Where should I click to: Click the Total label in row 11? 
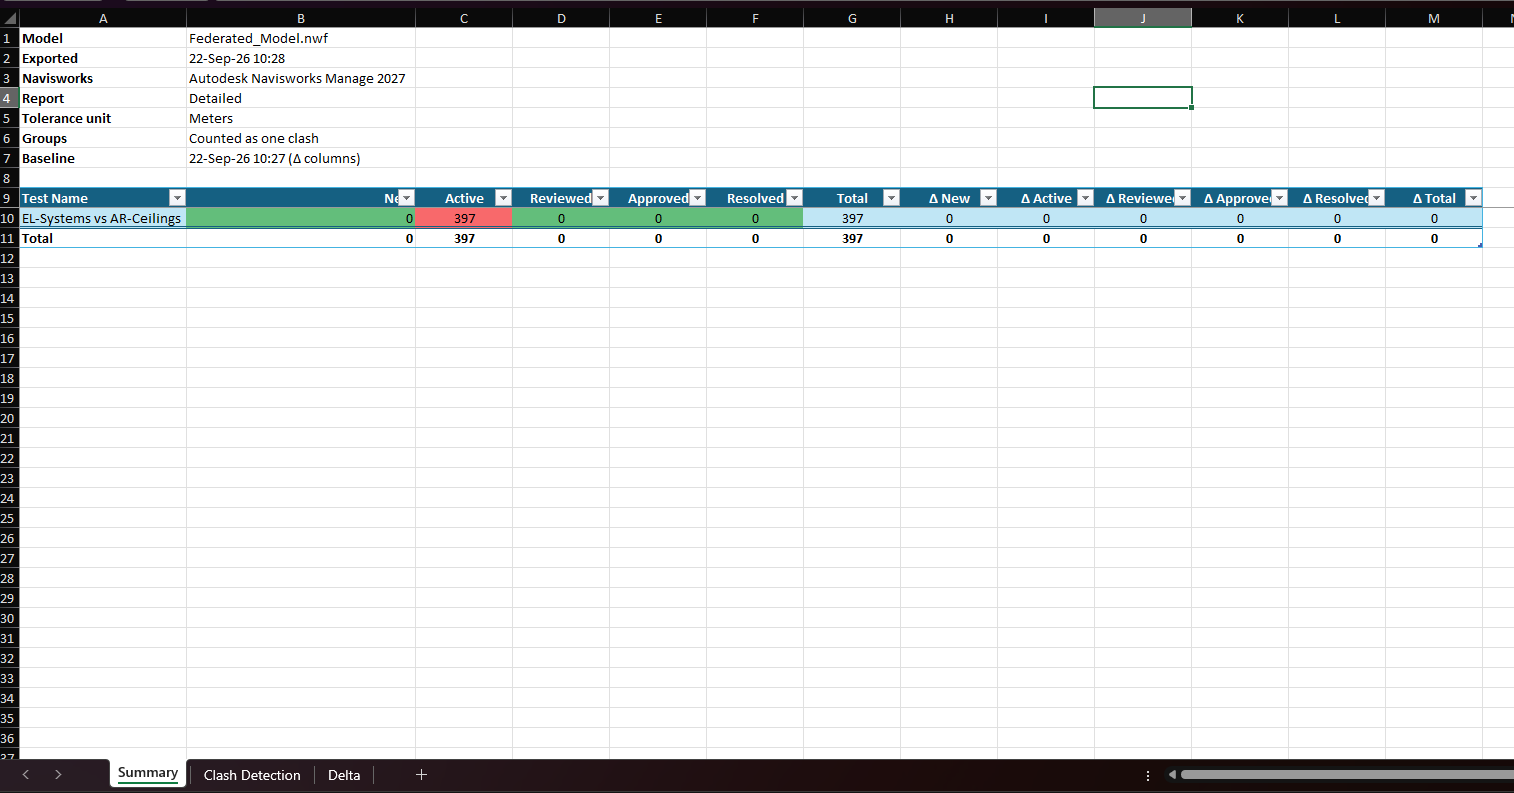38,238
